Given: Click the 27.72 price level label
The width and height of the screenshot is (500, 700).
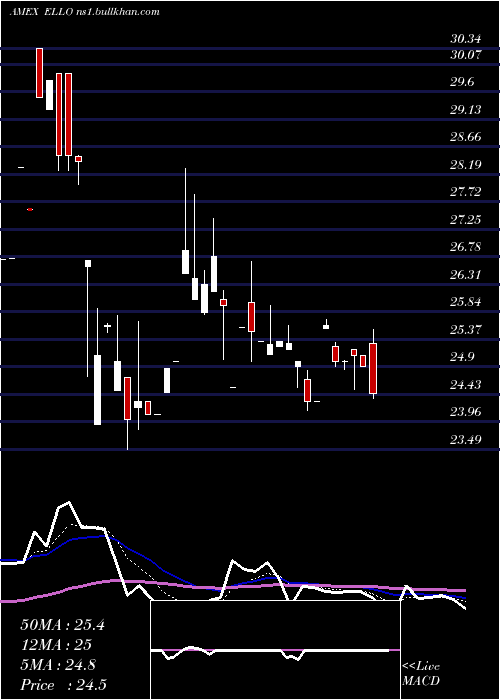Looking at the screenshot, I should tap(466, 192).
